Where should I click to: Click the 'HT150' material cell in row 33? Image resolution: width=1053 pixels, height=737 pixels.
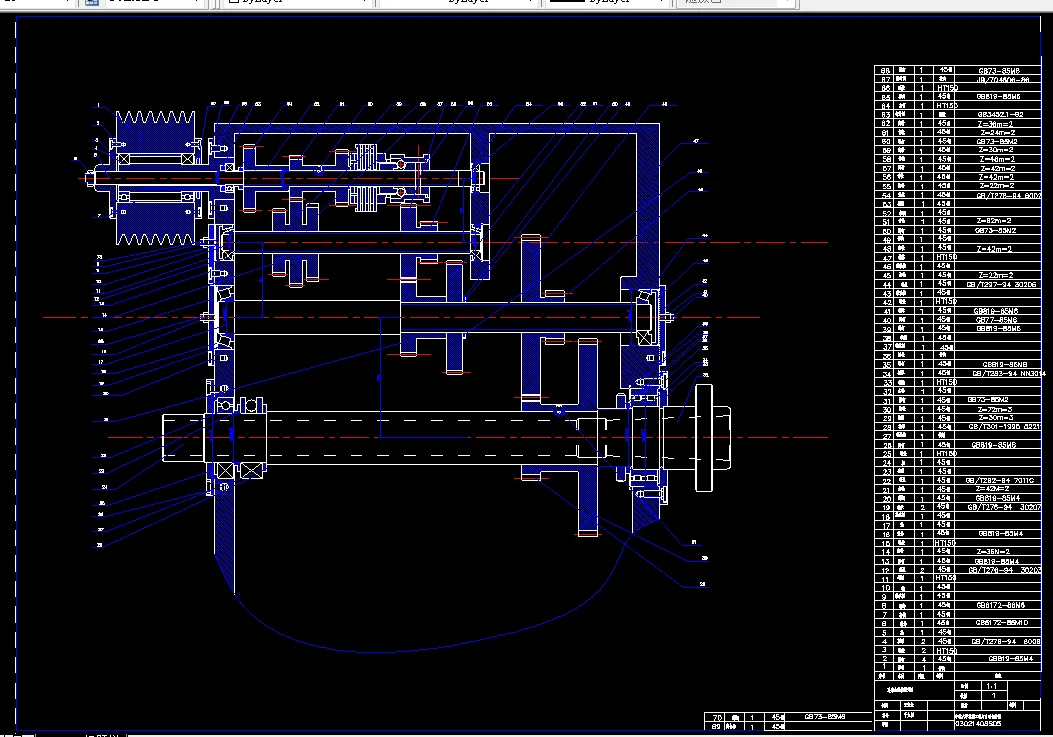point(946,382)
